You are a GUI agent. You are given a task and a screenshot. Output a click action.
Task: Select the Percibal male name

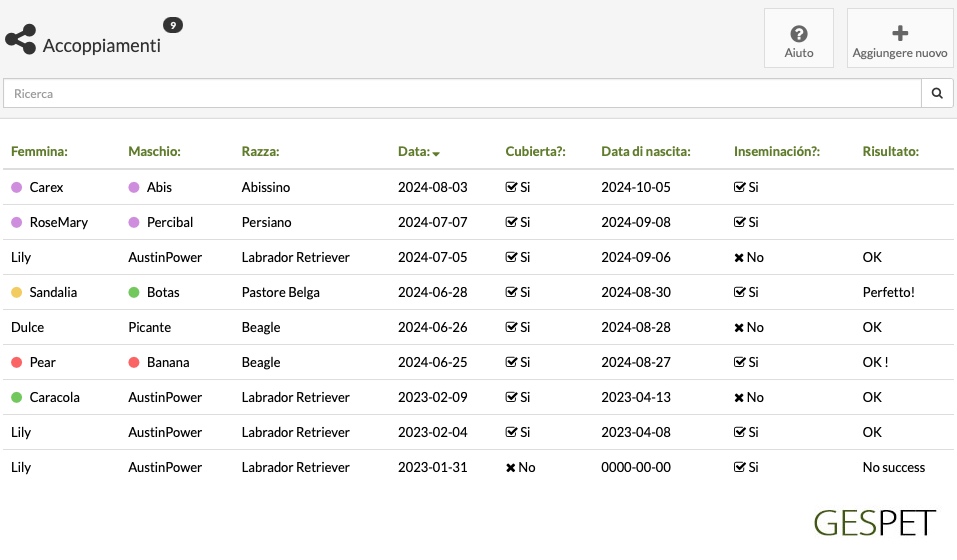click(170, 222)
